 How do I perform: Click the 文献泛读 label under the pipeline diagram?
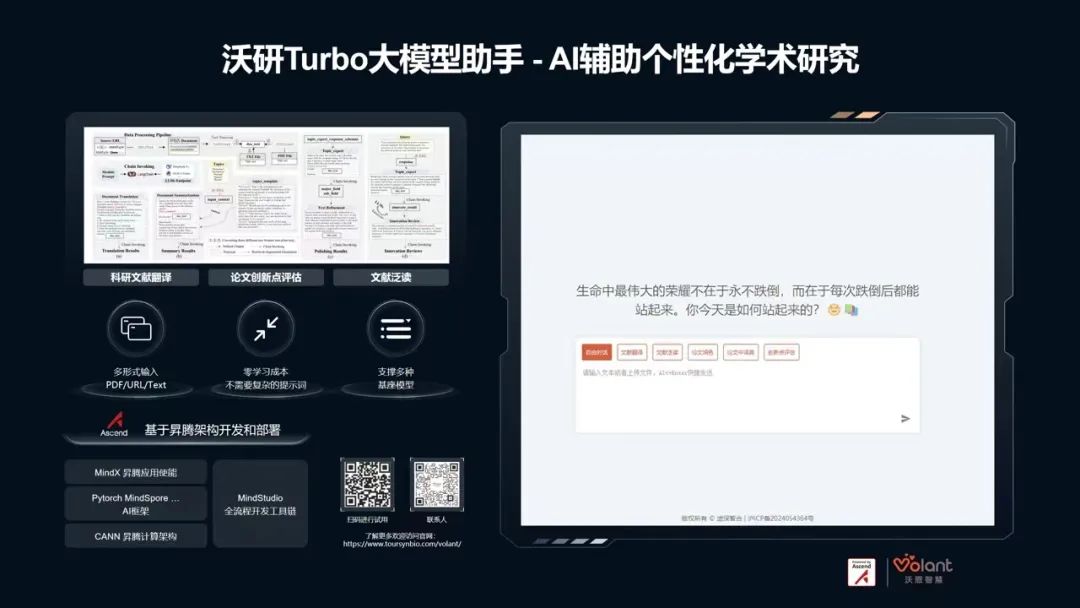391,277
